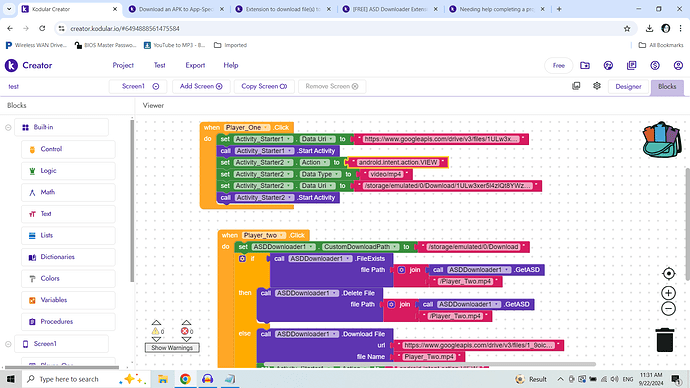Click the blocks panel horizontal scrollbar
690x388 pixels.
(62, 367)
